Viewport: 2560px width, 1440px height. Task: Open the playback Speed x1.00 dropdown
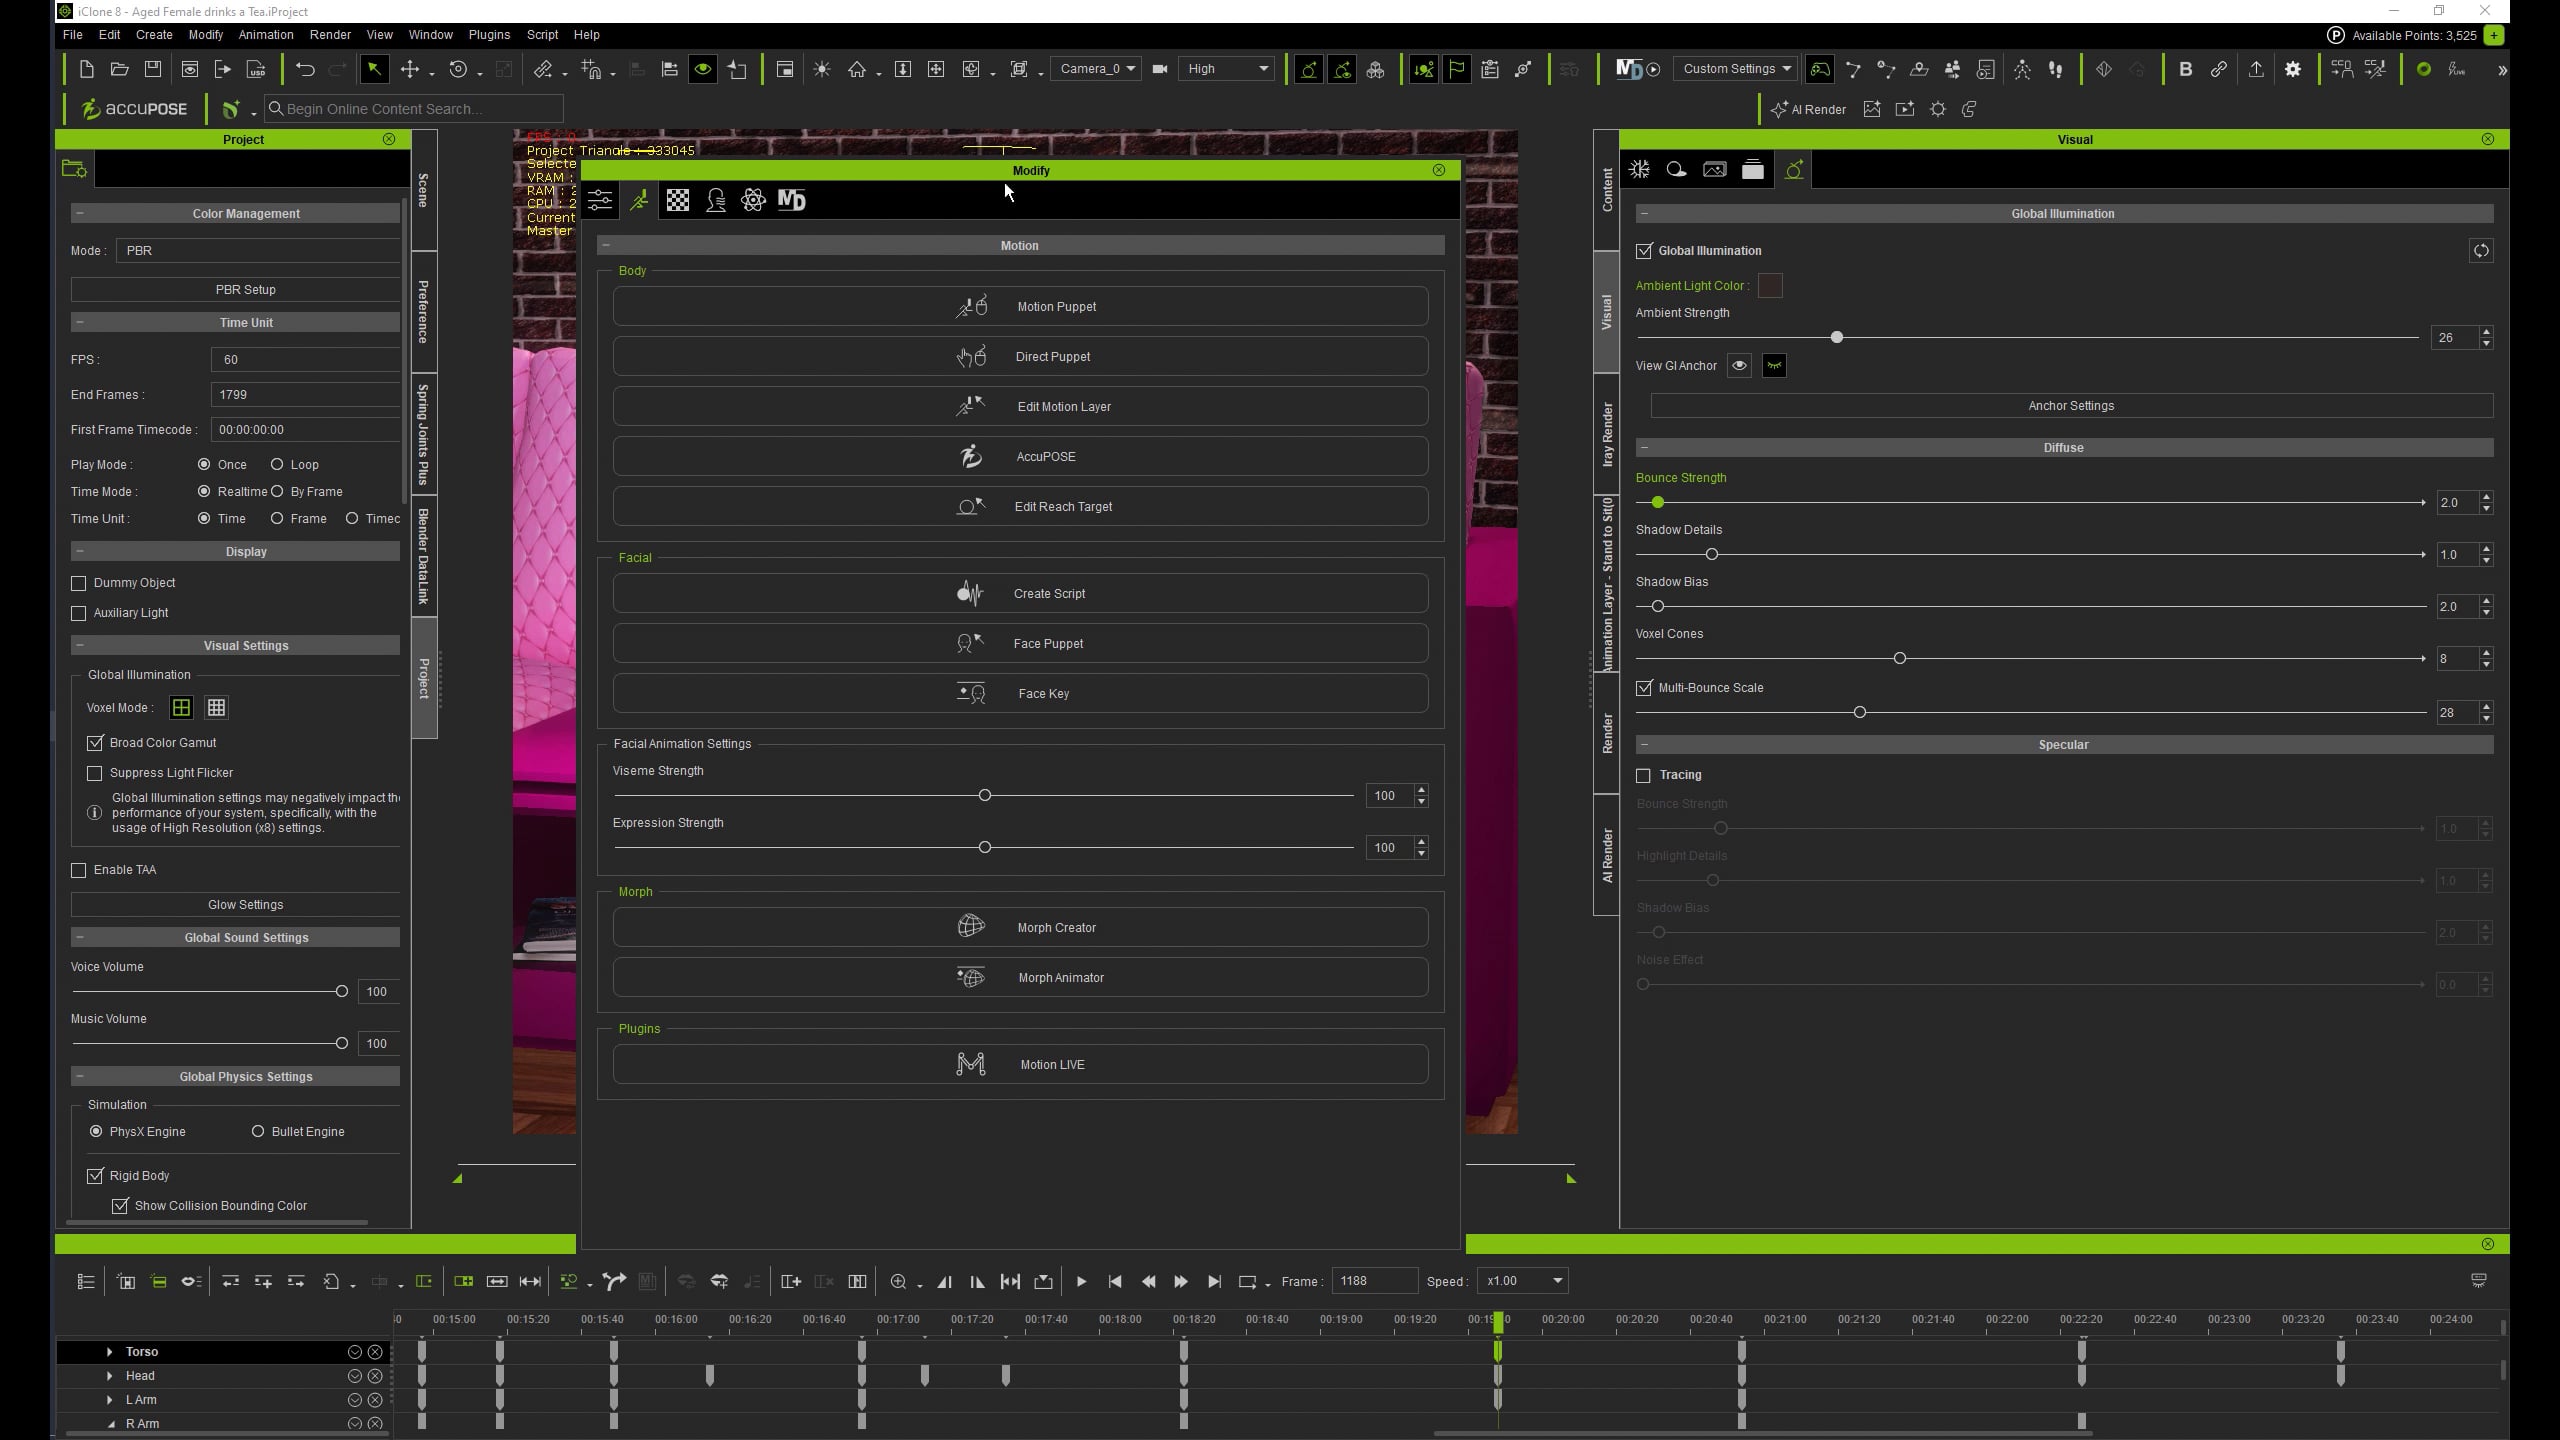click(1522, 1281)
